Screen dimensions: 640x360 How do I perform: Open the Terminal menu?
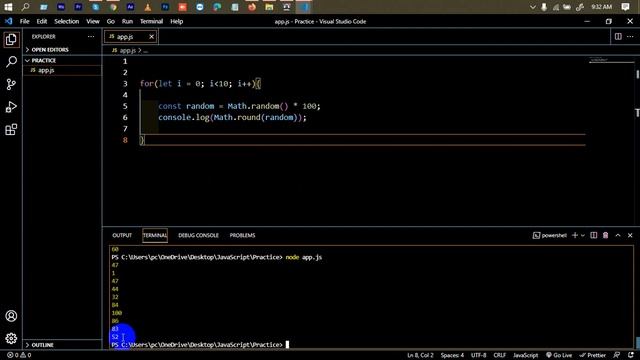tap(151, 21)
